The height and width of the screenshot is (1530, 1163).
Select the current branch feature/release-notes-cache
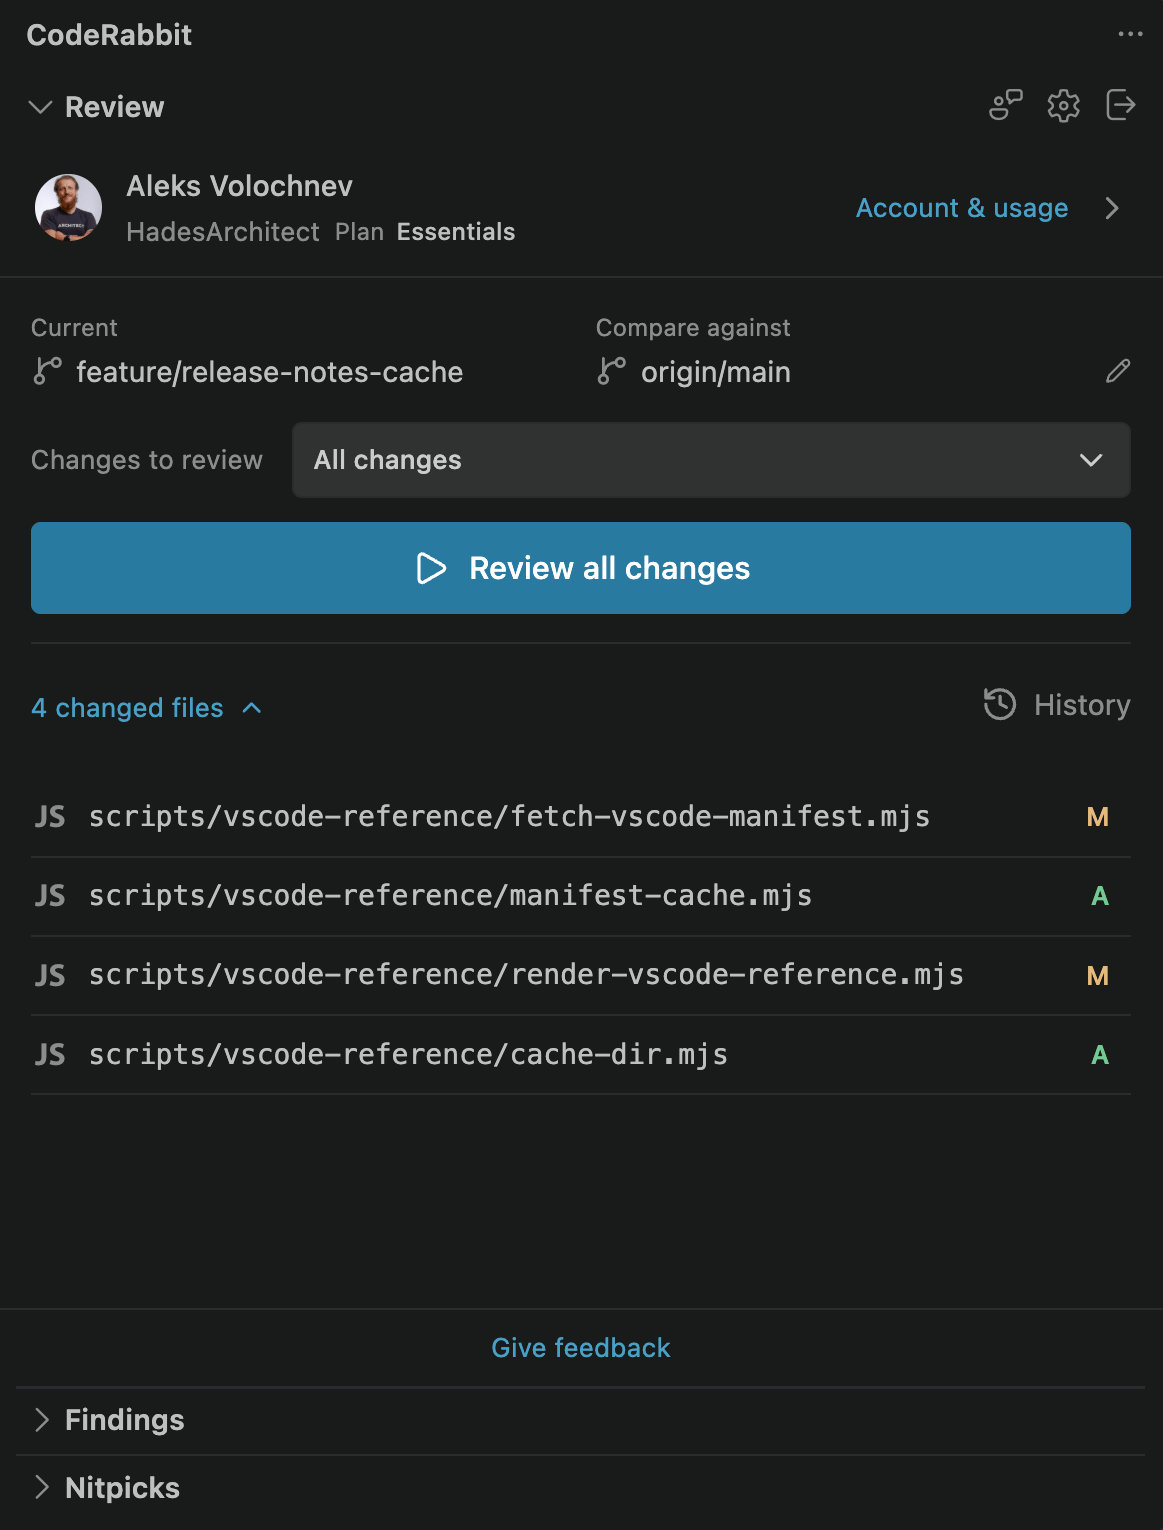270,372
